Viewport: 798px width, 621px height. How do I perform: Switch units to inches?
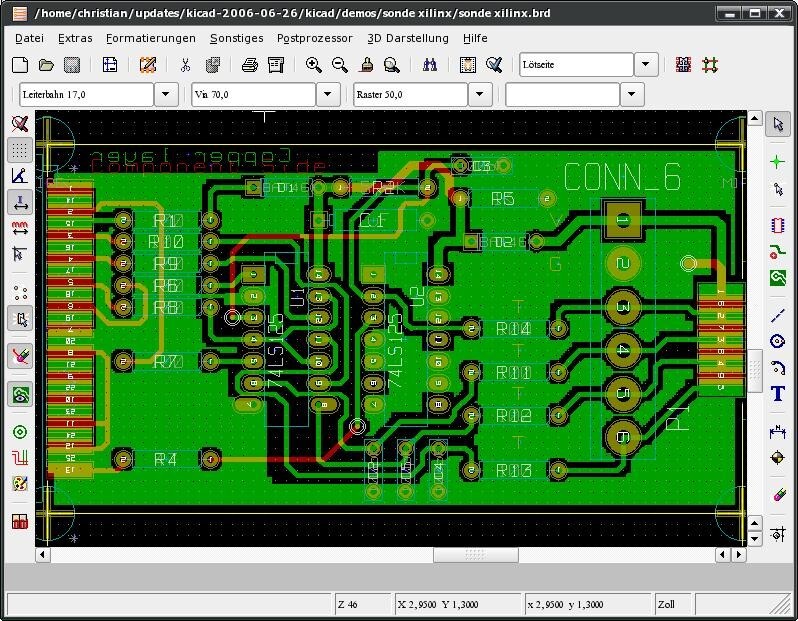[x=20, y=203]
